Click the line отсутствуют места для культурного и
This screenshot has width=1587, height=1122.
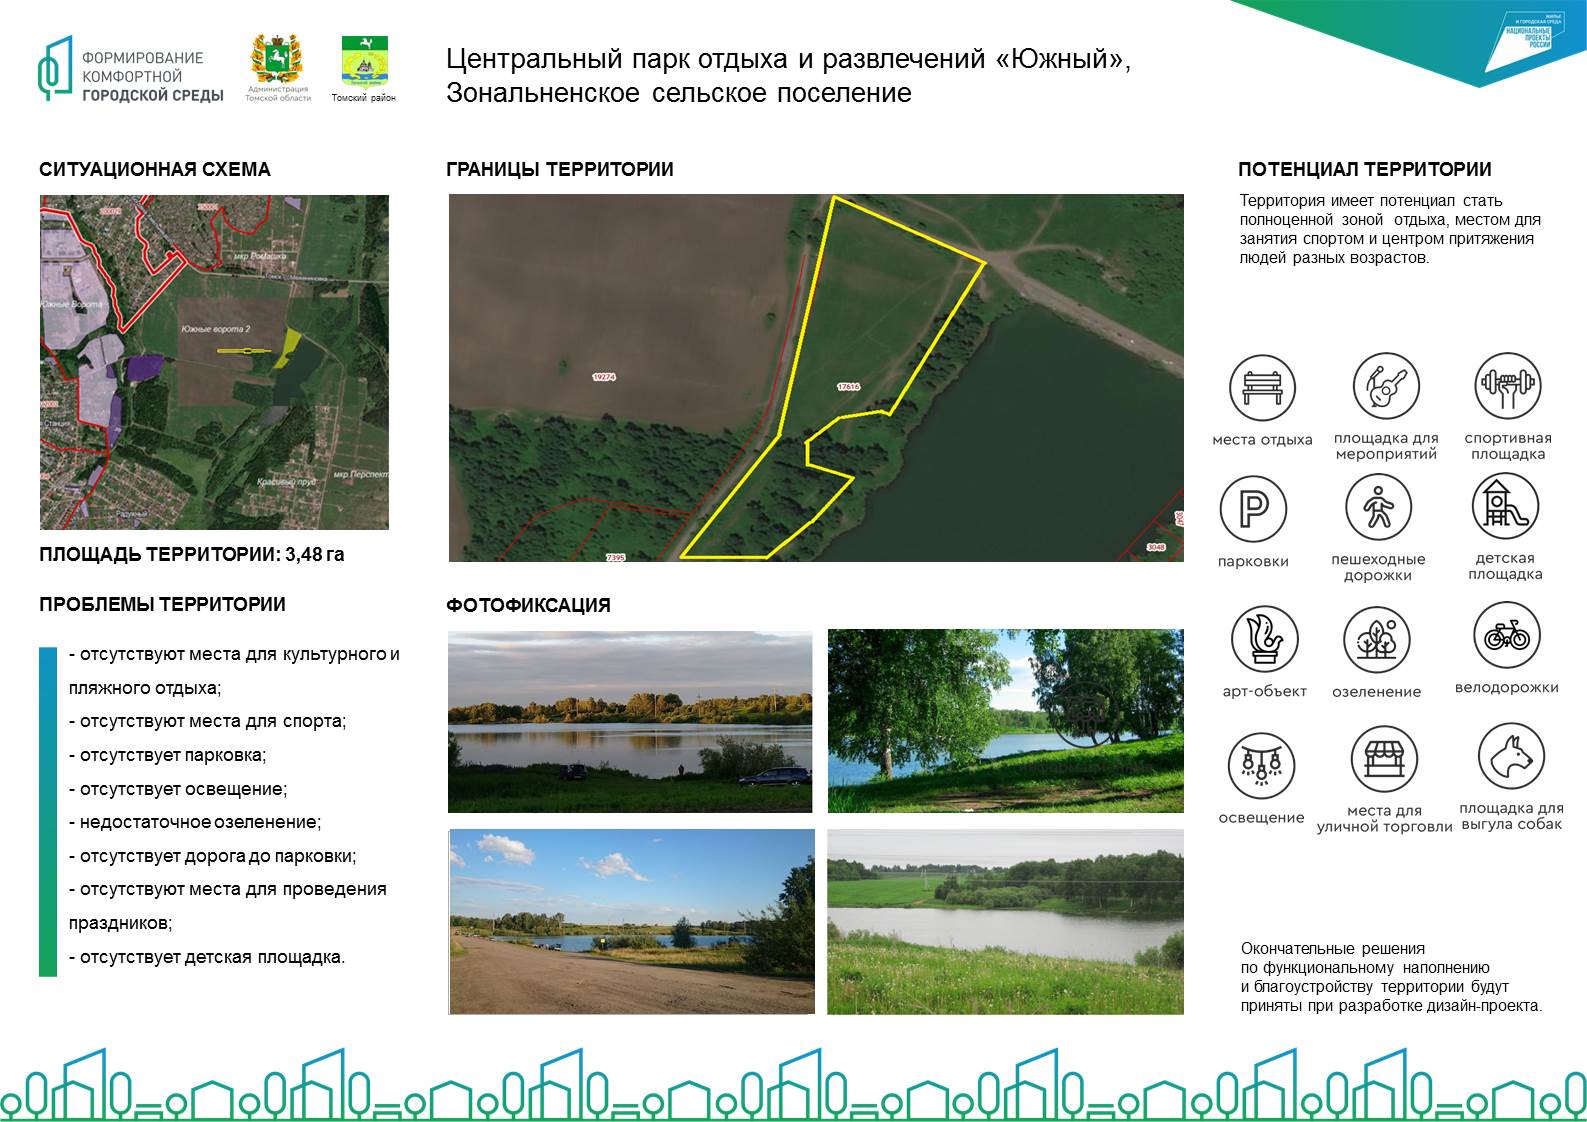click(234, 655)
